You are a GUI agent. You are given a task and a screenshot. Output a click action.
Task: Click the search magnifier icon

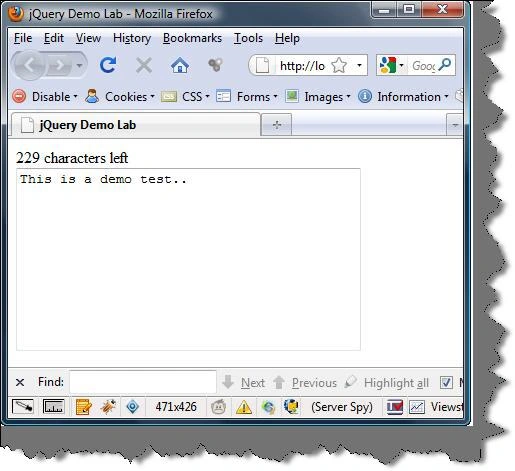(x=445, y=65)
